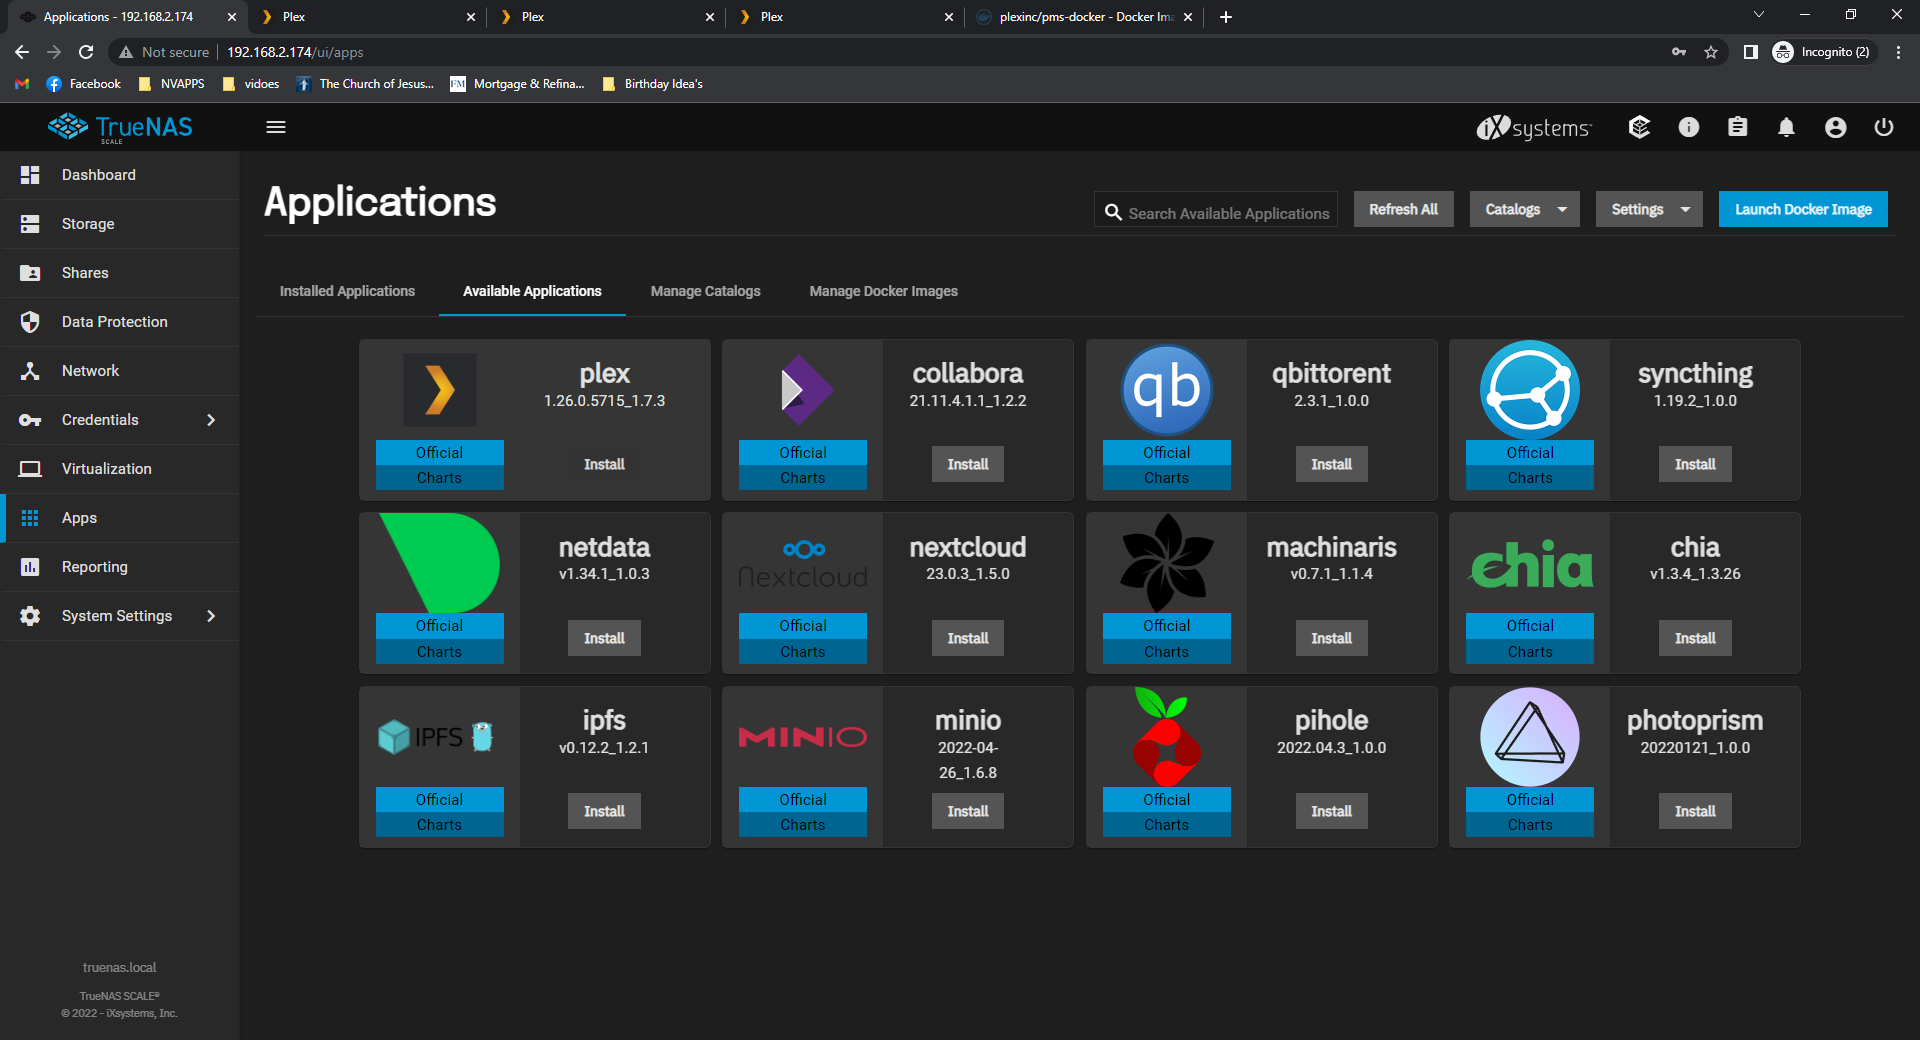Install the plex application
This screenshot has width=1920, height=1040.
click(604, 464)
